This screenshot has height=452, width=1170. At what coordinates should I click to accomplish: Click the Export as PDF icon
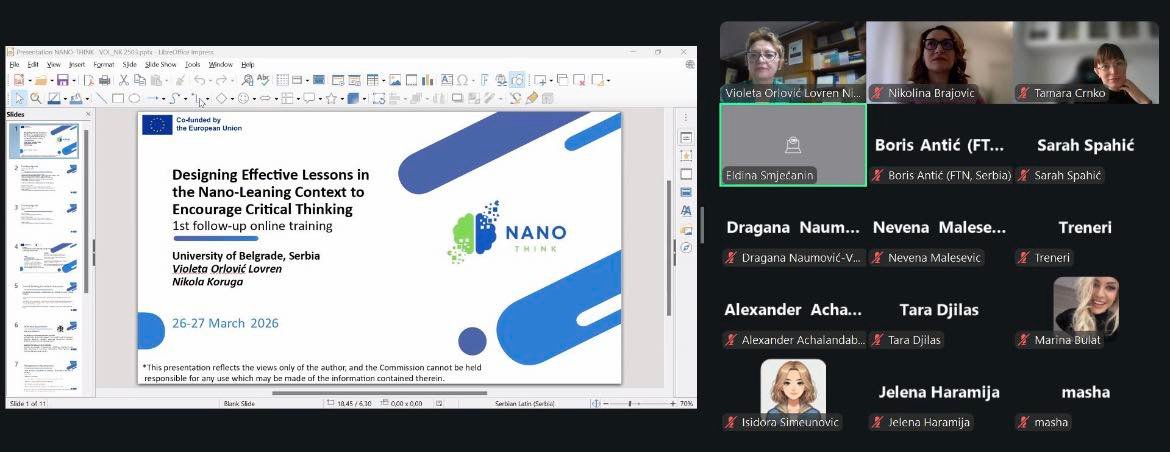89,81
